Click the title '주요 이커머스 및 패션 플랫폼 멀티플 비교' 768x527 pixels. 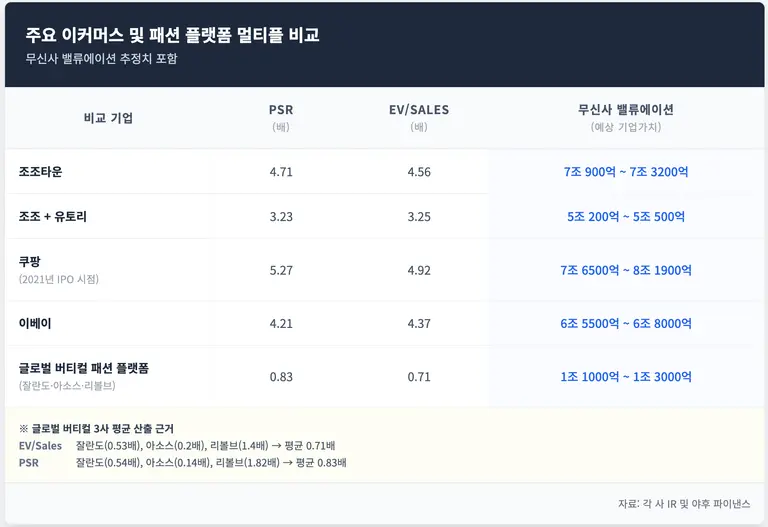172,35
